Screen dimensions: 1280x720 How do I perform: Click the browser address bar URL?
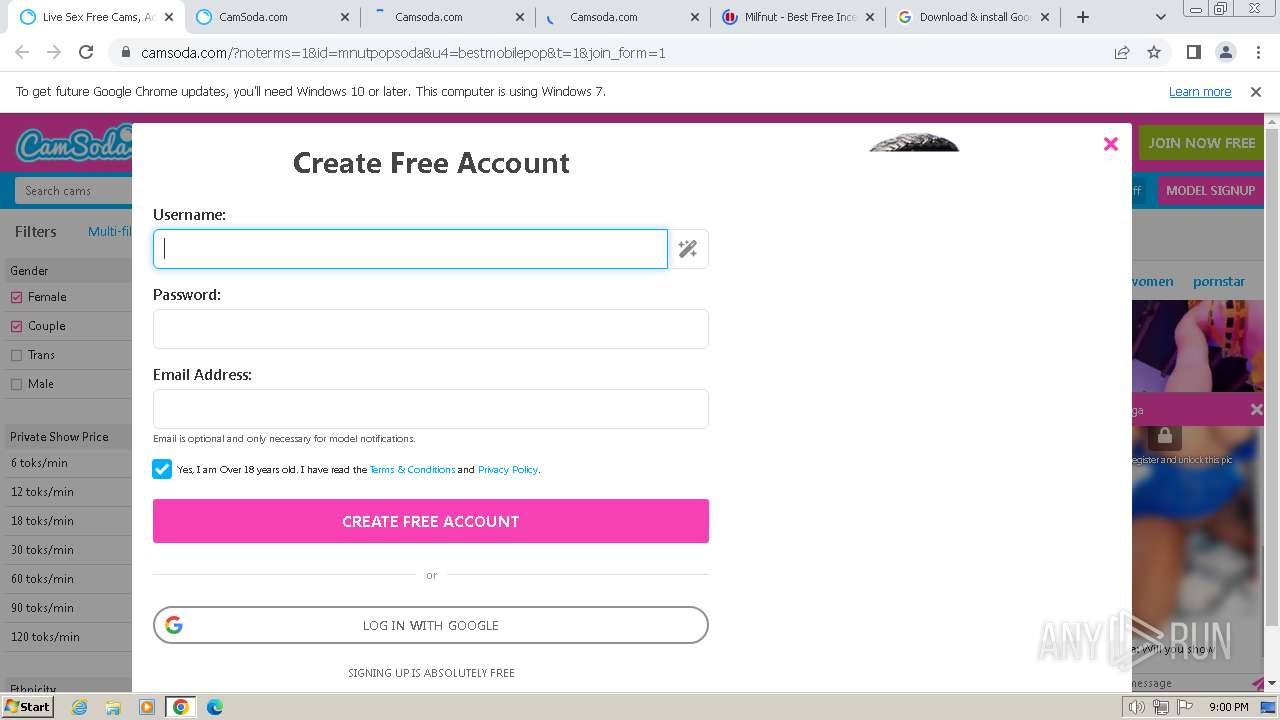click(x=403, y=52)
